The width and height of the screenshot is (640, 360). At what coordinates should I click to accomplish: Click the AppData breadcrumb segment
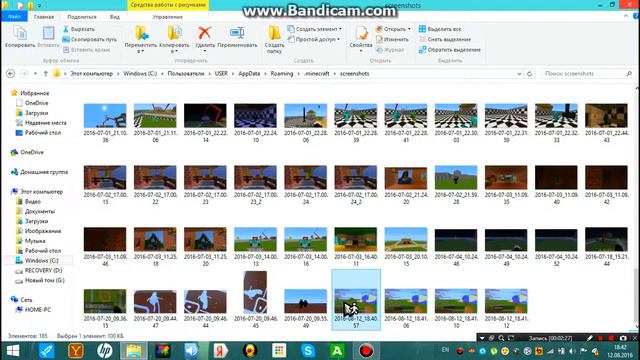point(249,73)
